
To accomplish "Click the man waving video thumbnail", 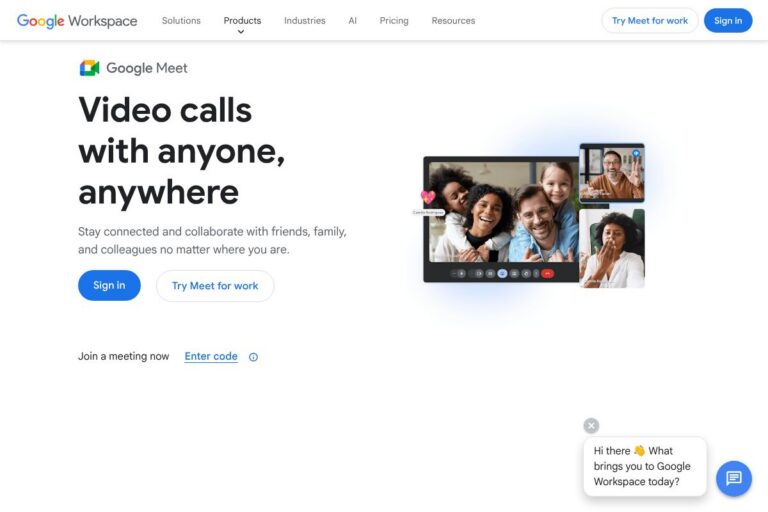I will click(612, 173).
